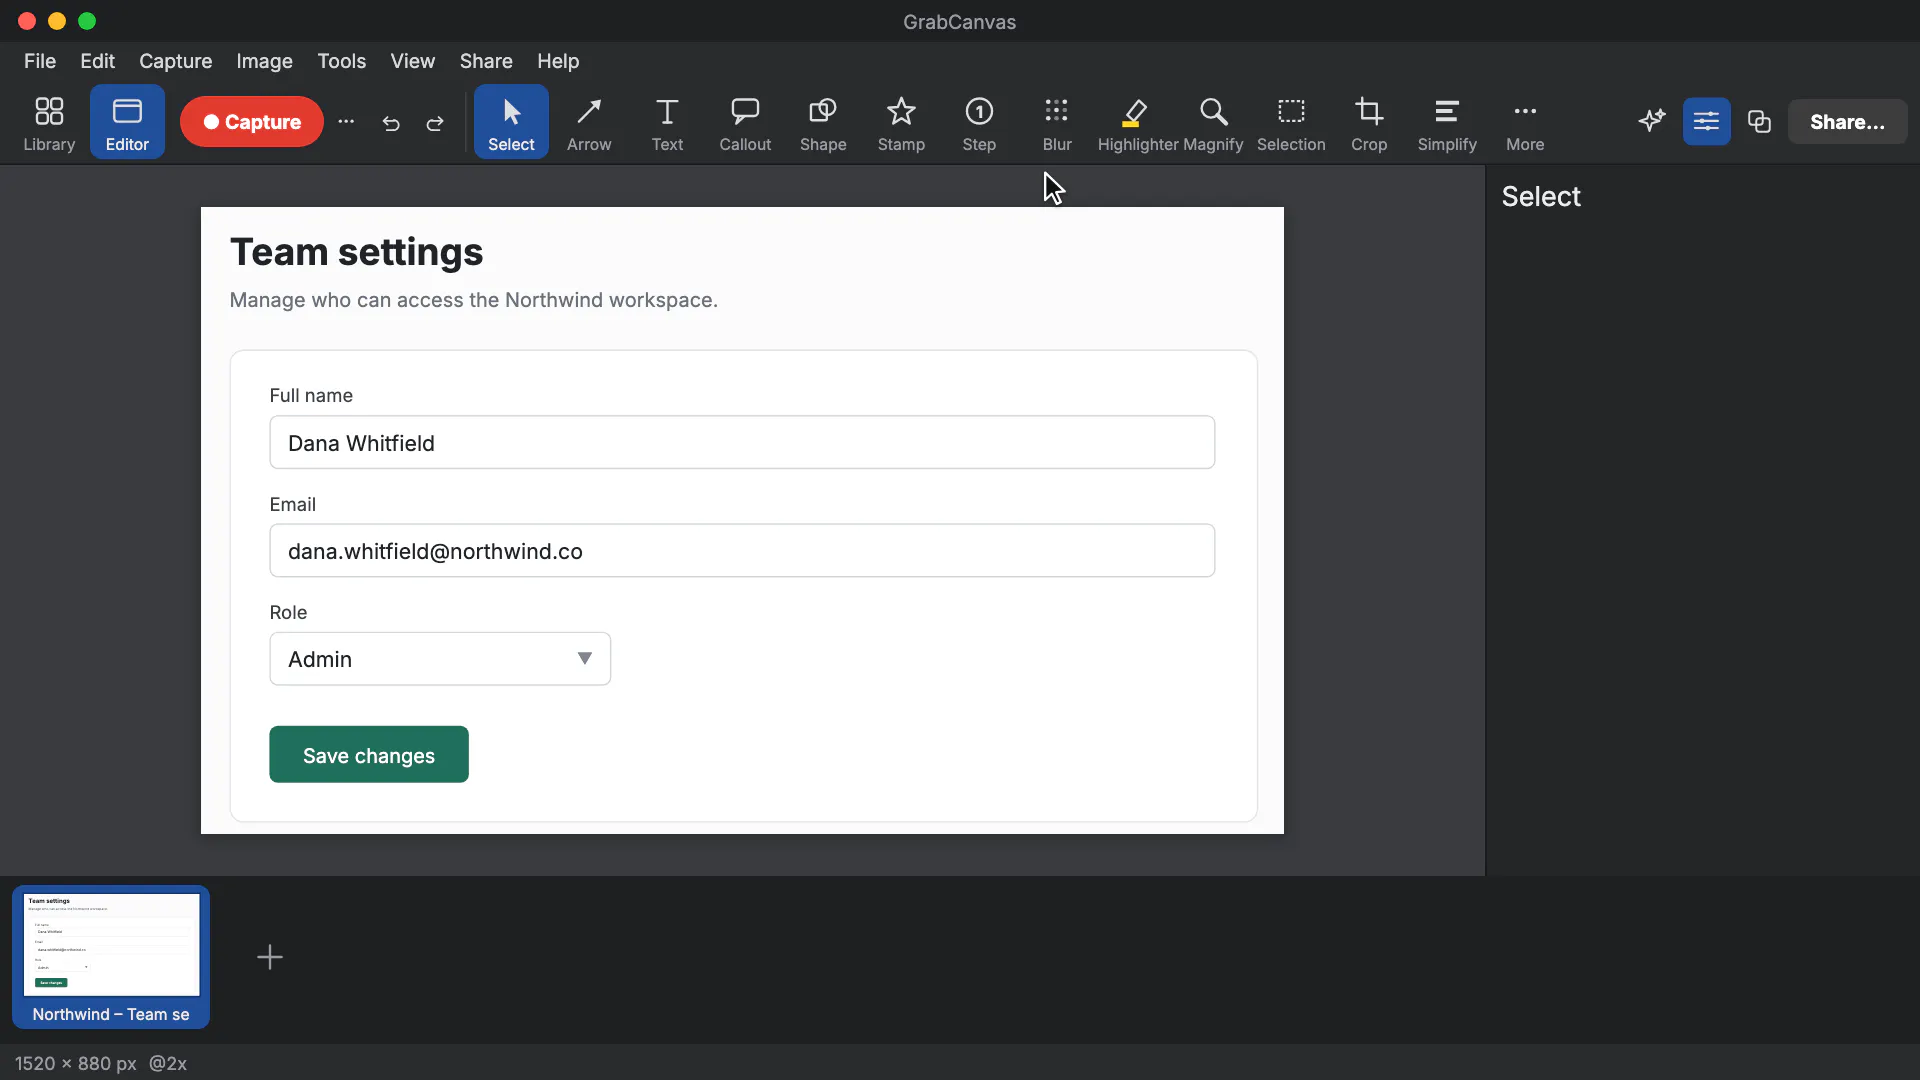1920x1080 pixels.
Task: Click the red Capture button
Action: (252, 121)
